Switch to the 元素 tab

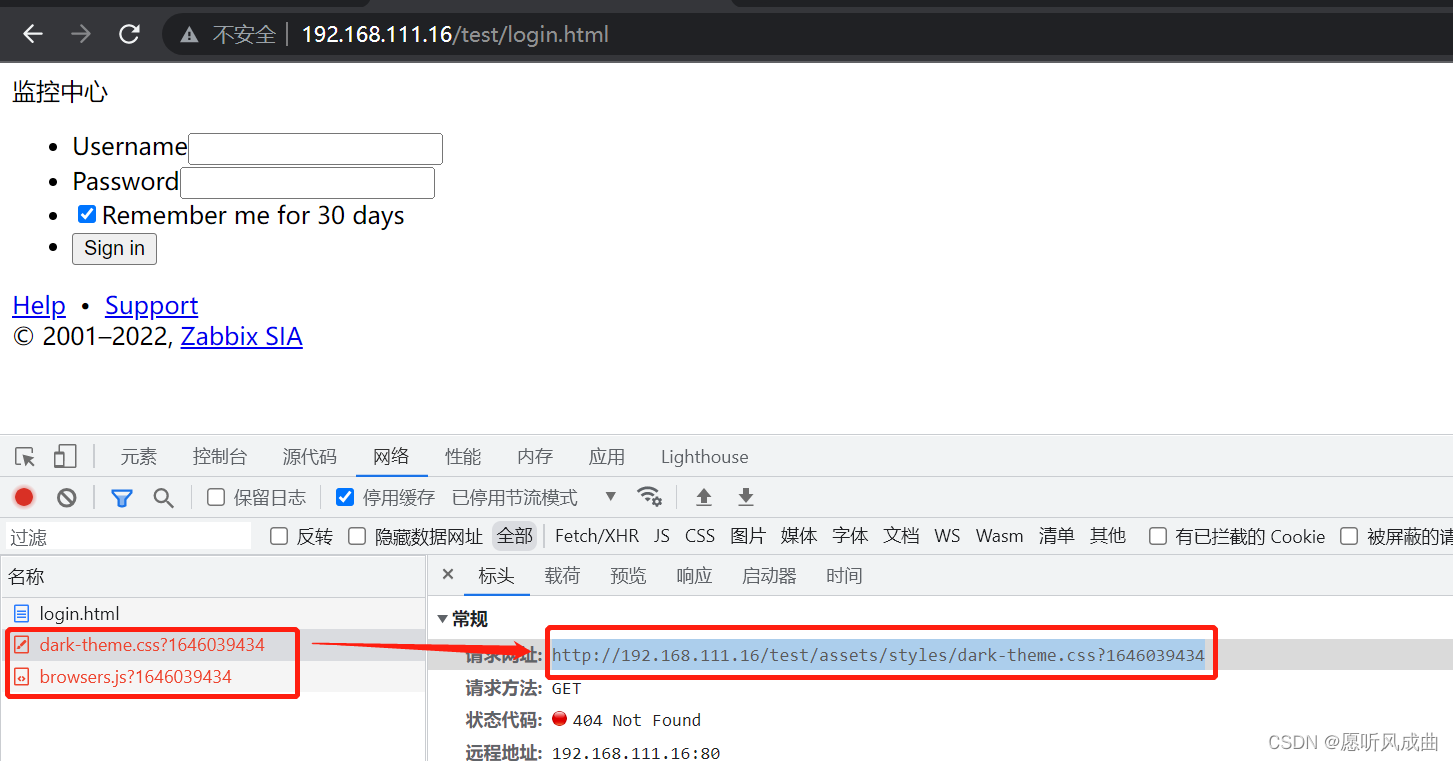point(139,457)
